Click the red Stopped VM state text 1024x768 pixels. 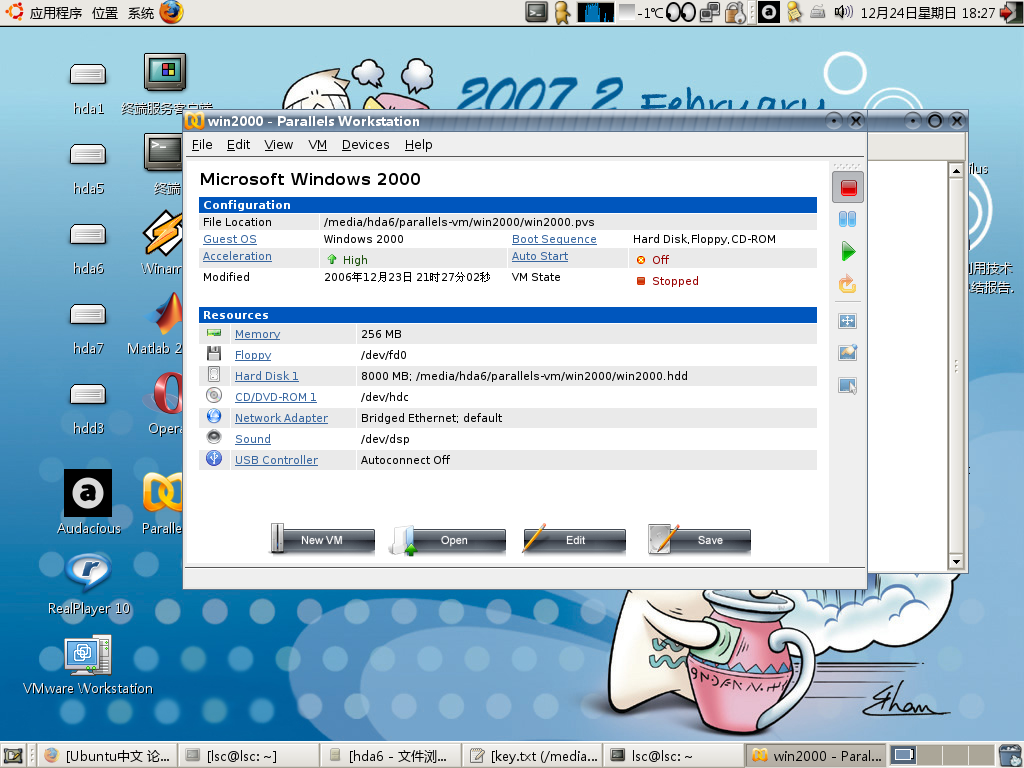pyautogui.click(x=675, y=281)
